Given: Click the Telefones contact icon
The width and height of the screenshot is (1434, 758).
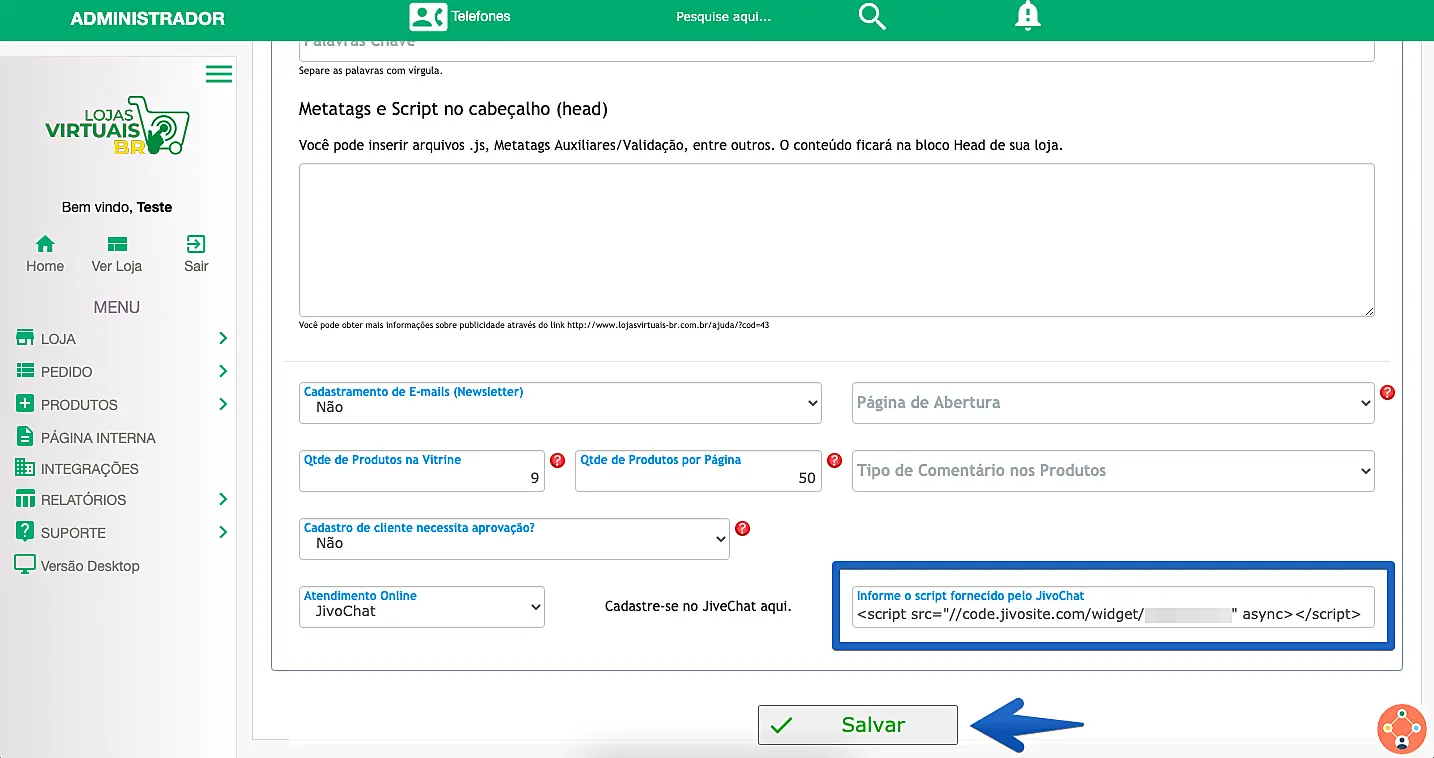Looking at the screenshot, I should point(428,17).
